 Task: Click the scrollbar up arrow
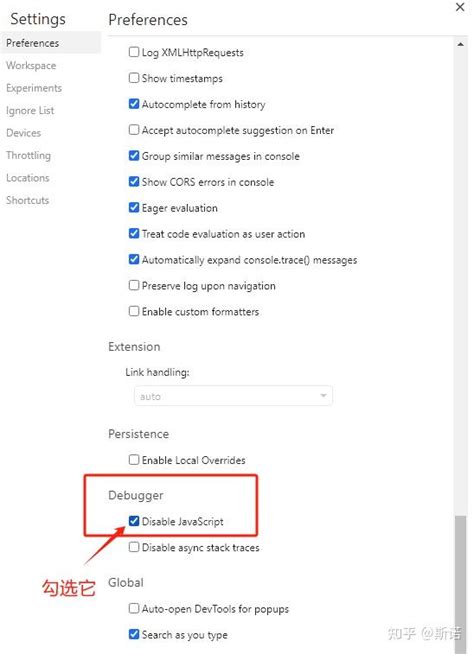coord(461,44)
